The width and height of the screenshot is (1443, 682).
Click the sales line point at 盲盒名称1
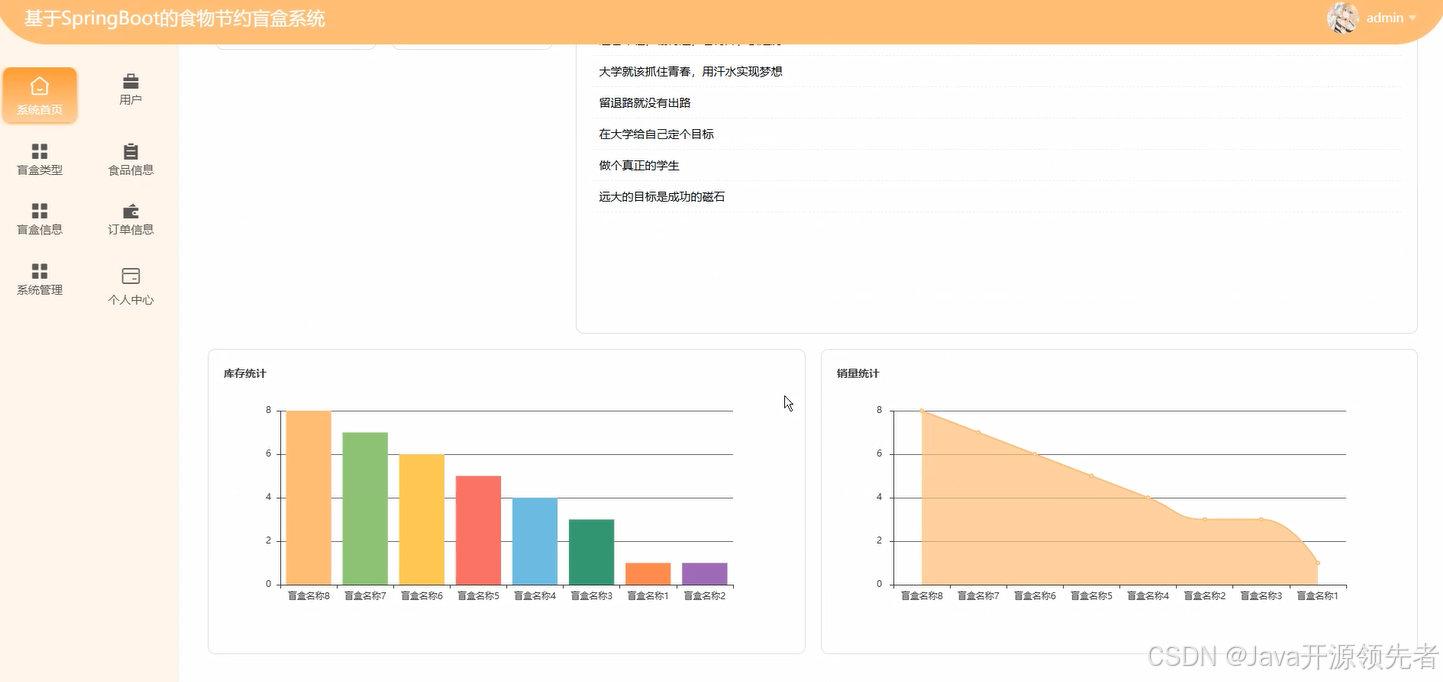(1318, 563)
